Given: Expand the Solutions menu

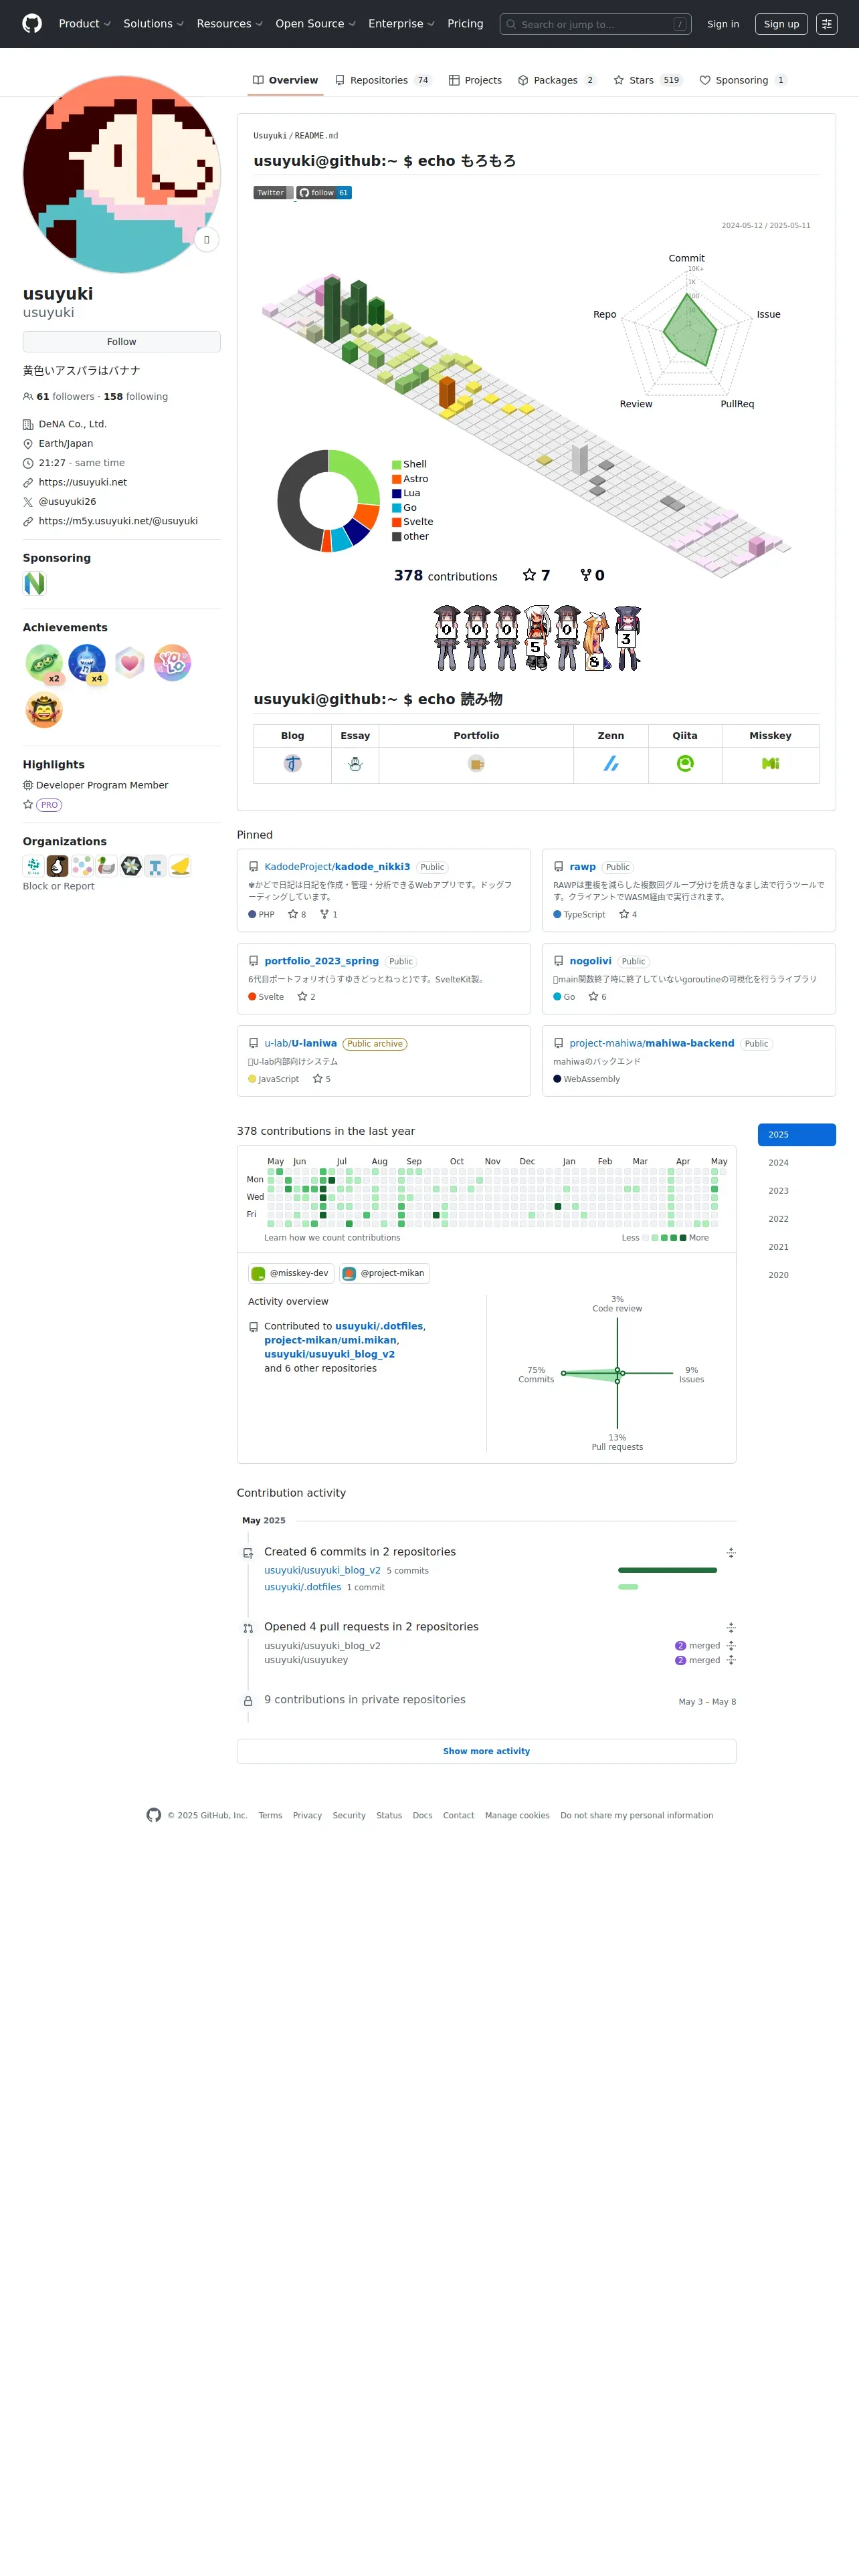Looking at the screenshot, I should [x=154, y=24].
